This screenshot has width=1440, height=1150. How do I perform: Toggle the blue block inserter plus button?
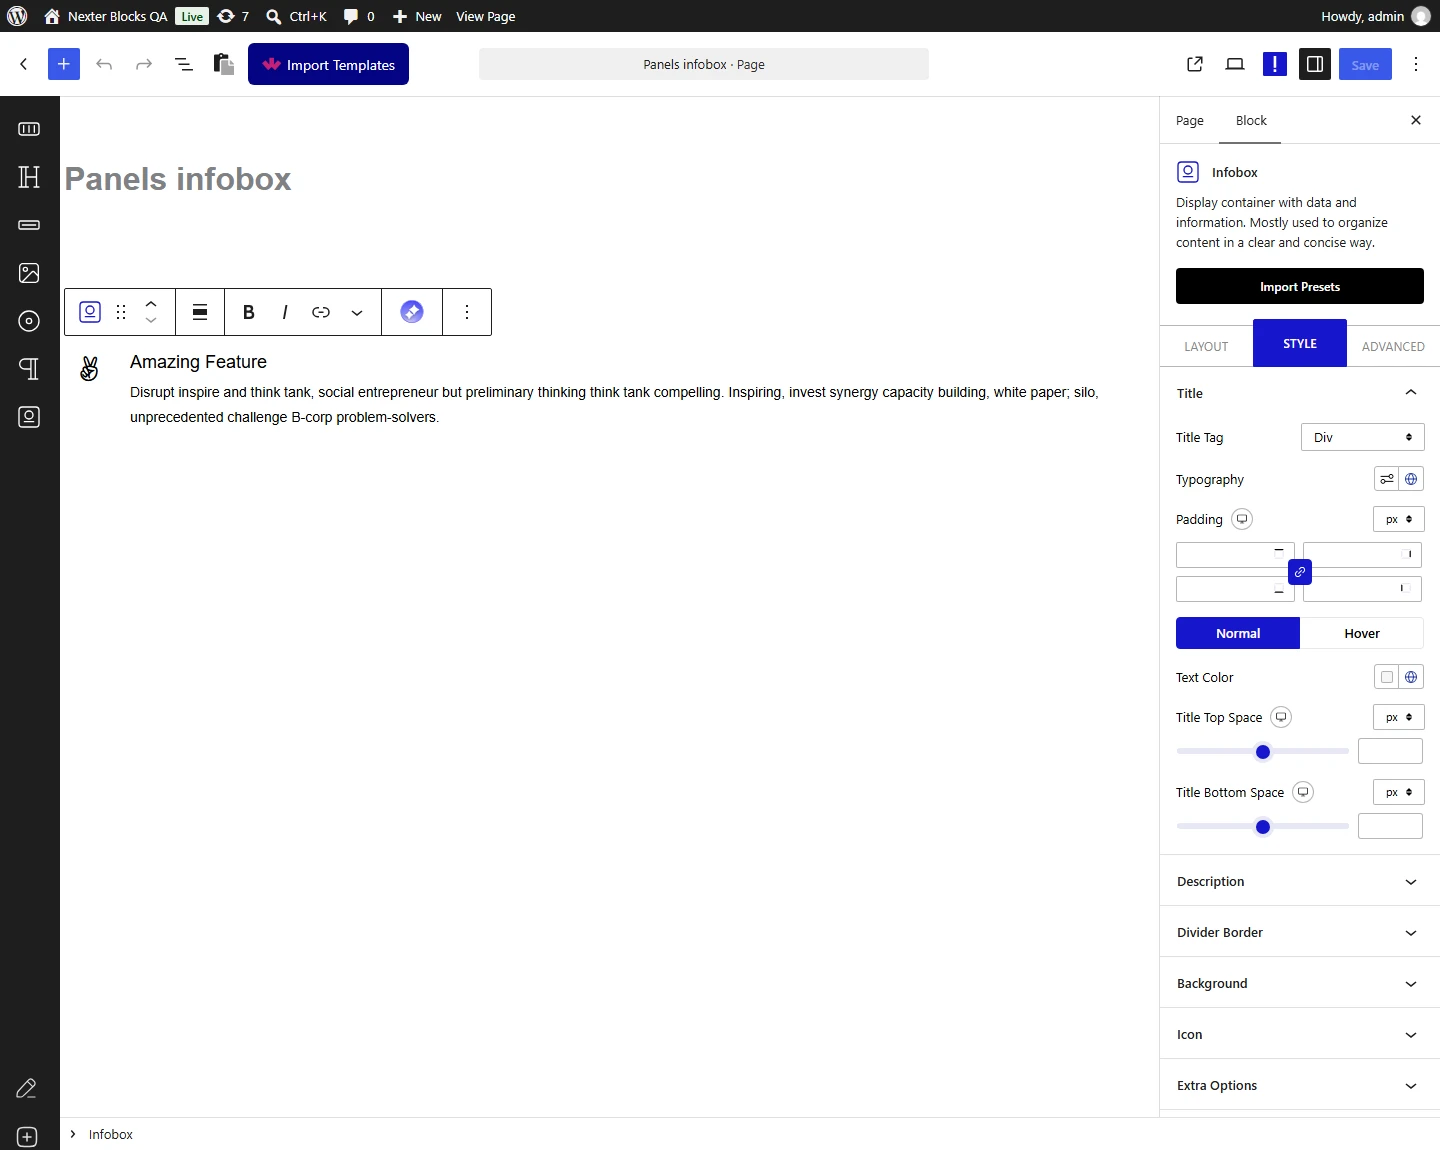click(x=64, y=64)
